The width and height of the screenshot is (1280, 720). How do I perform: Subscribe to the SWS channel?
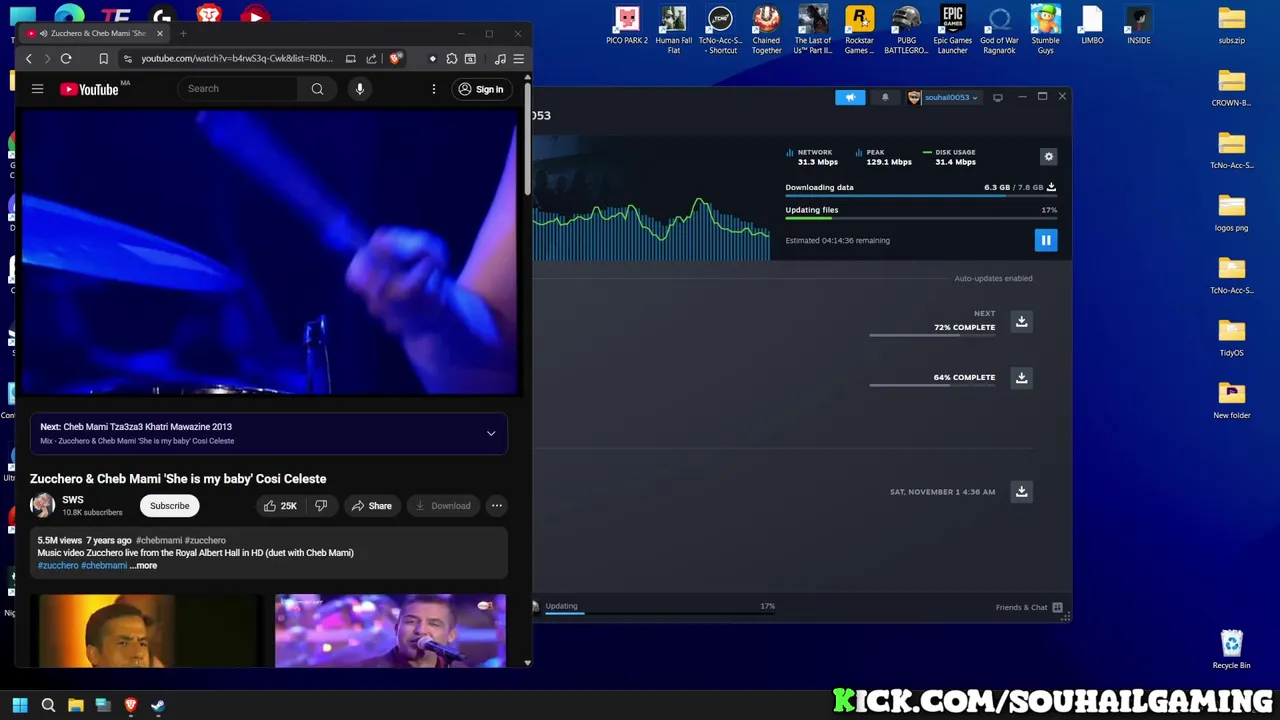(169, 506)
